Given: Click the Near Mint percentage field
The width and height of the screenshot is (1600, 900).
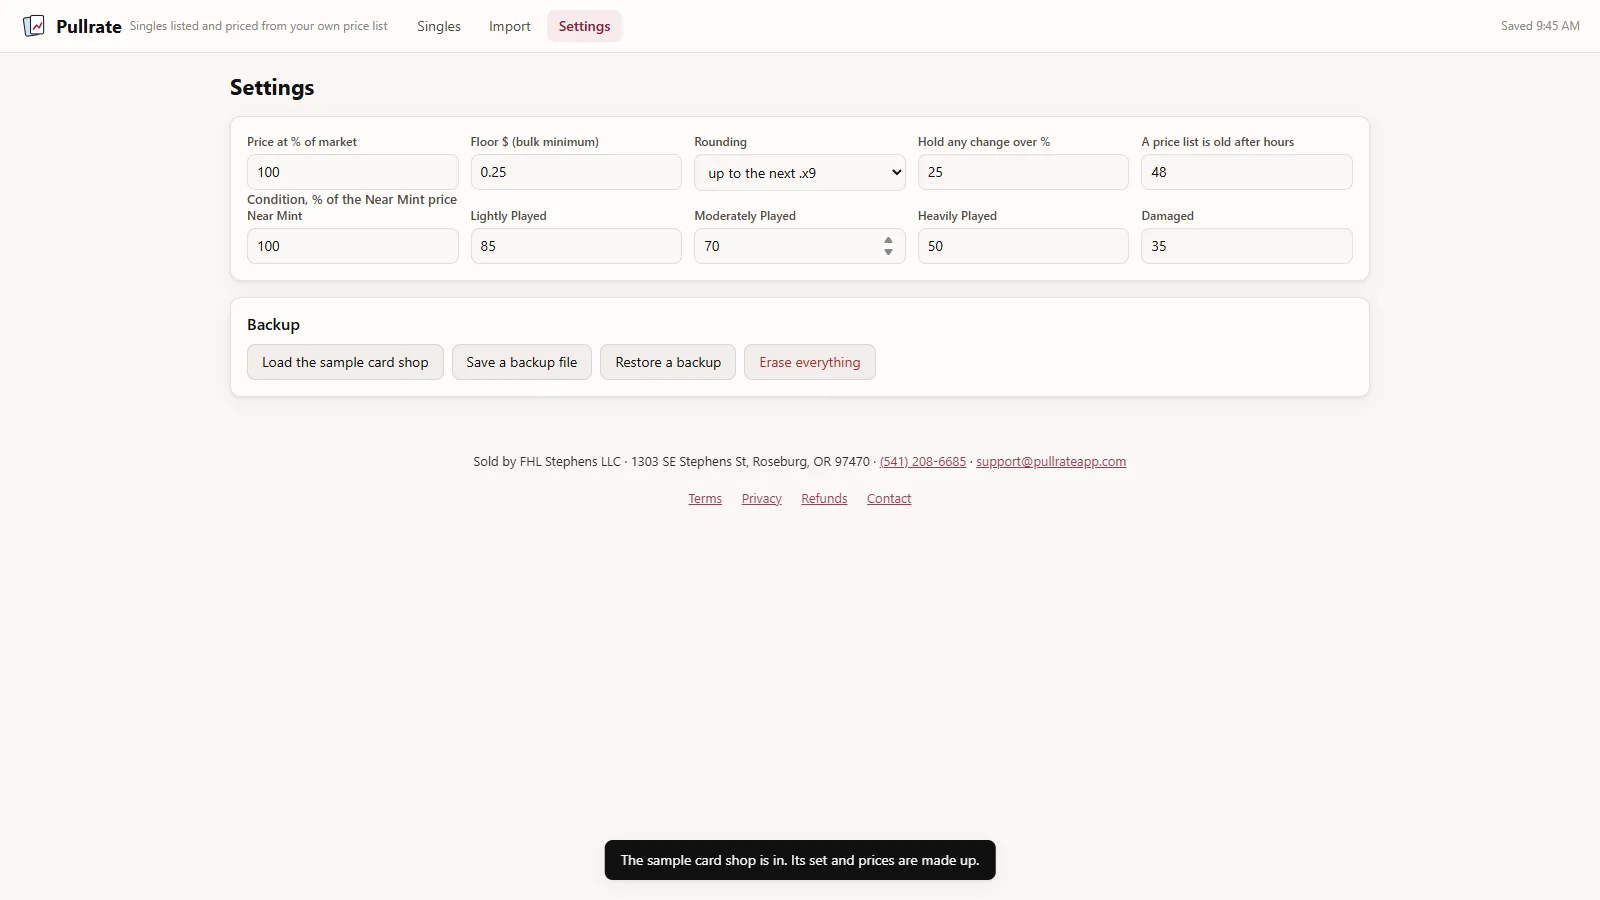Looking at the screenshot, I should (x=352, y=246).
